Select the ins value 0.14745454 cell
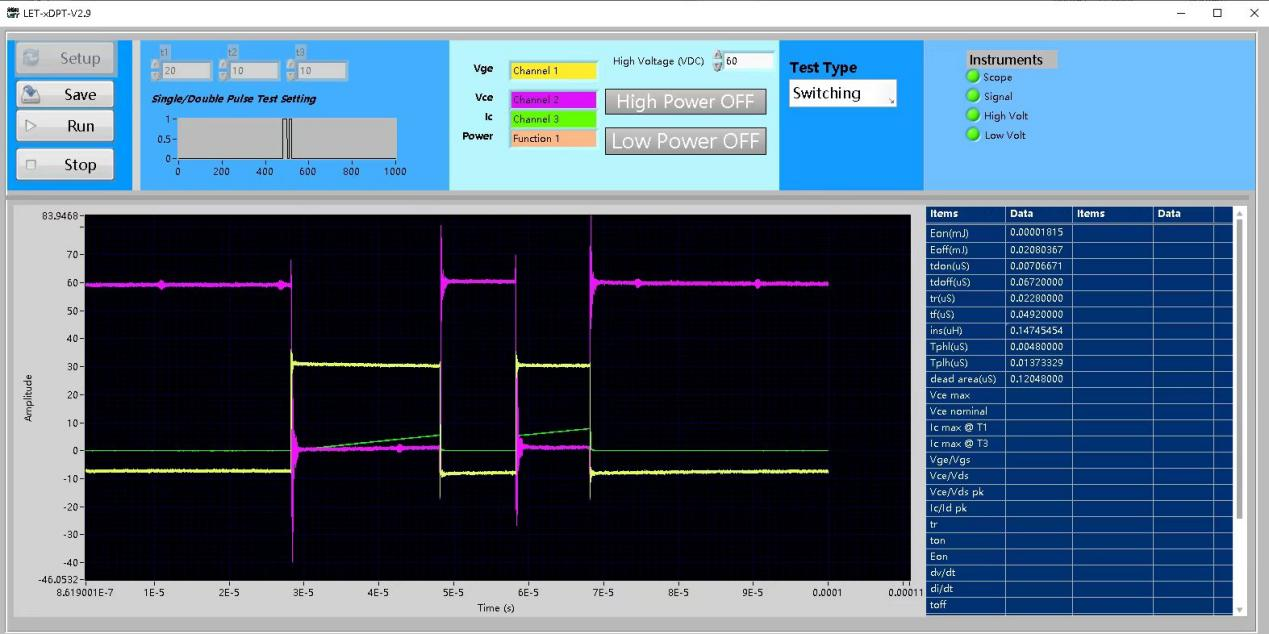Viewport: 1269px width, 634px height. point(1039,330)
